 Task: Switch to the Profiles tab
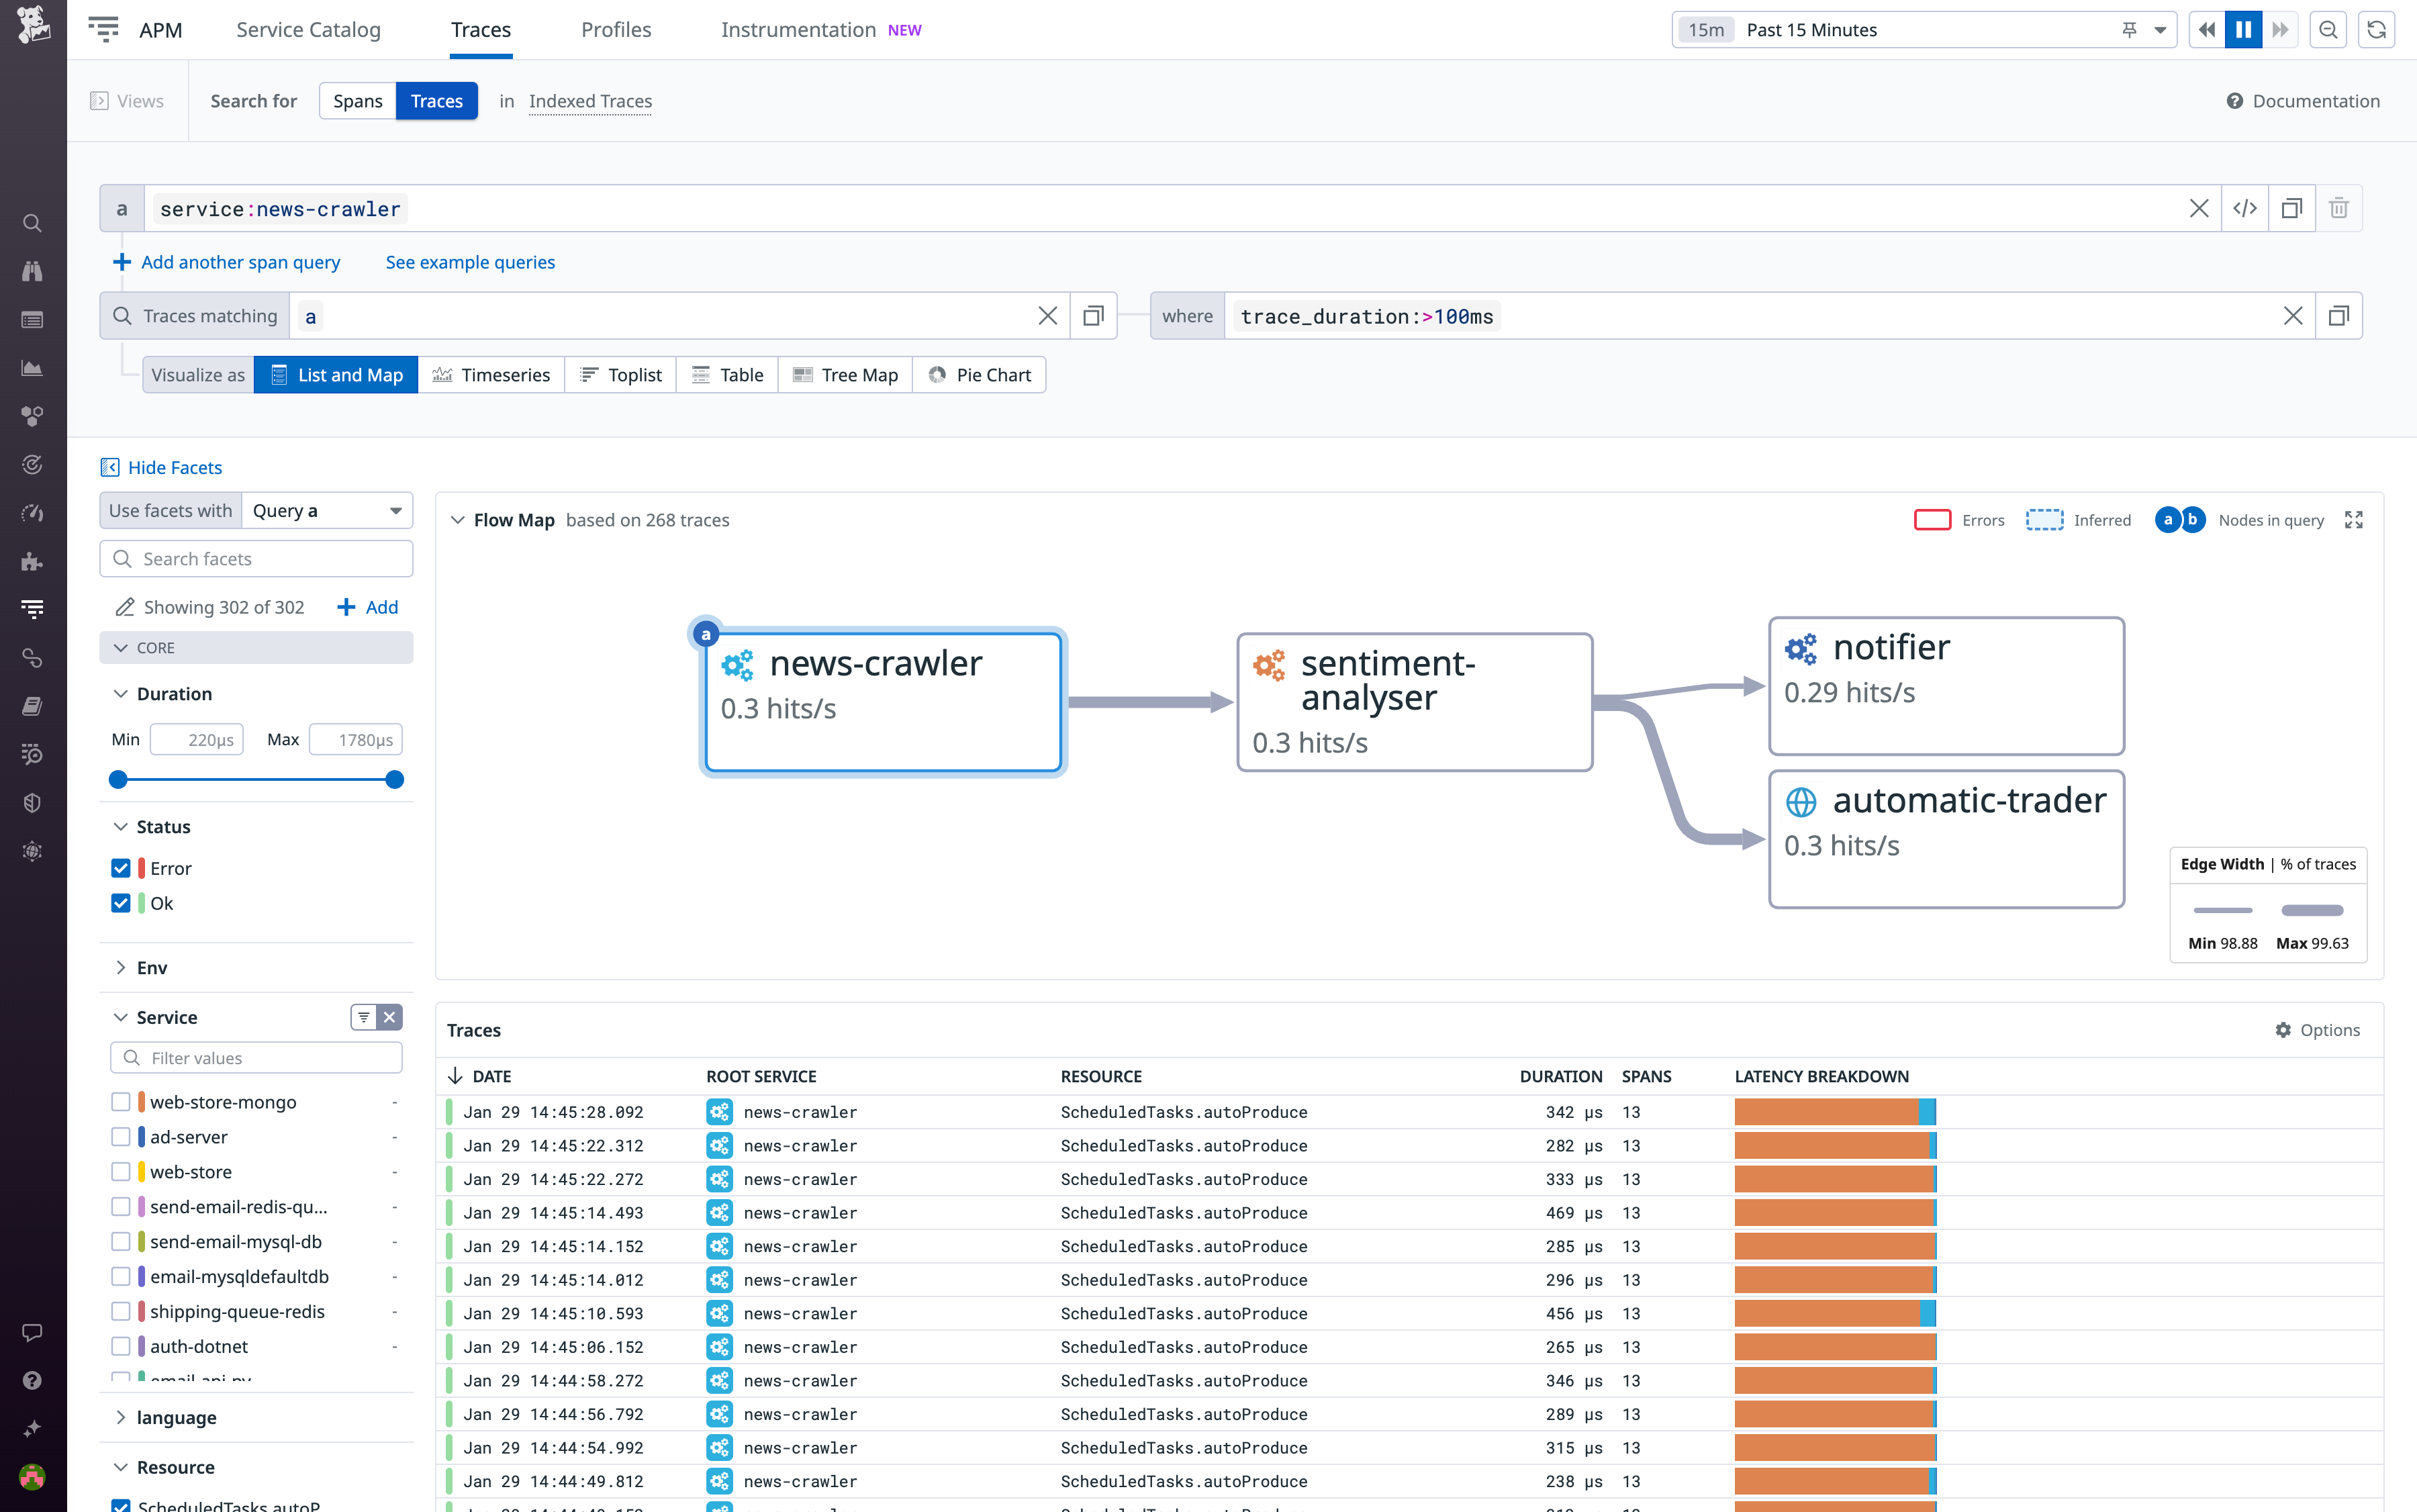615,29
